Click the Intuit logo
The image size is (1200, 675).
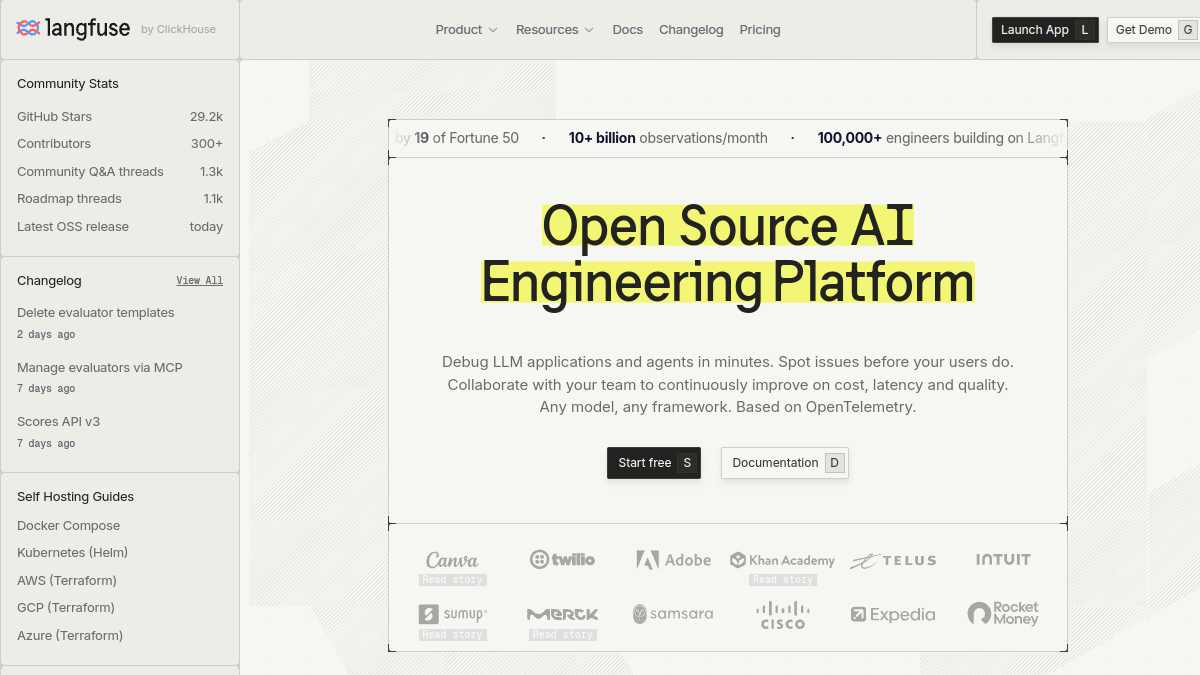pos(1003,560)
